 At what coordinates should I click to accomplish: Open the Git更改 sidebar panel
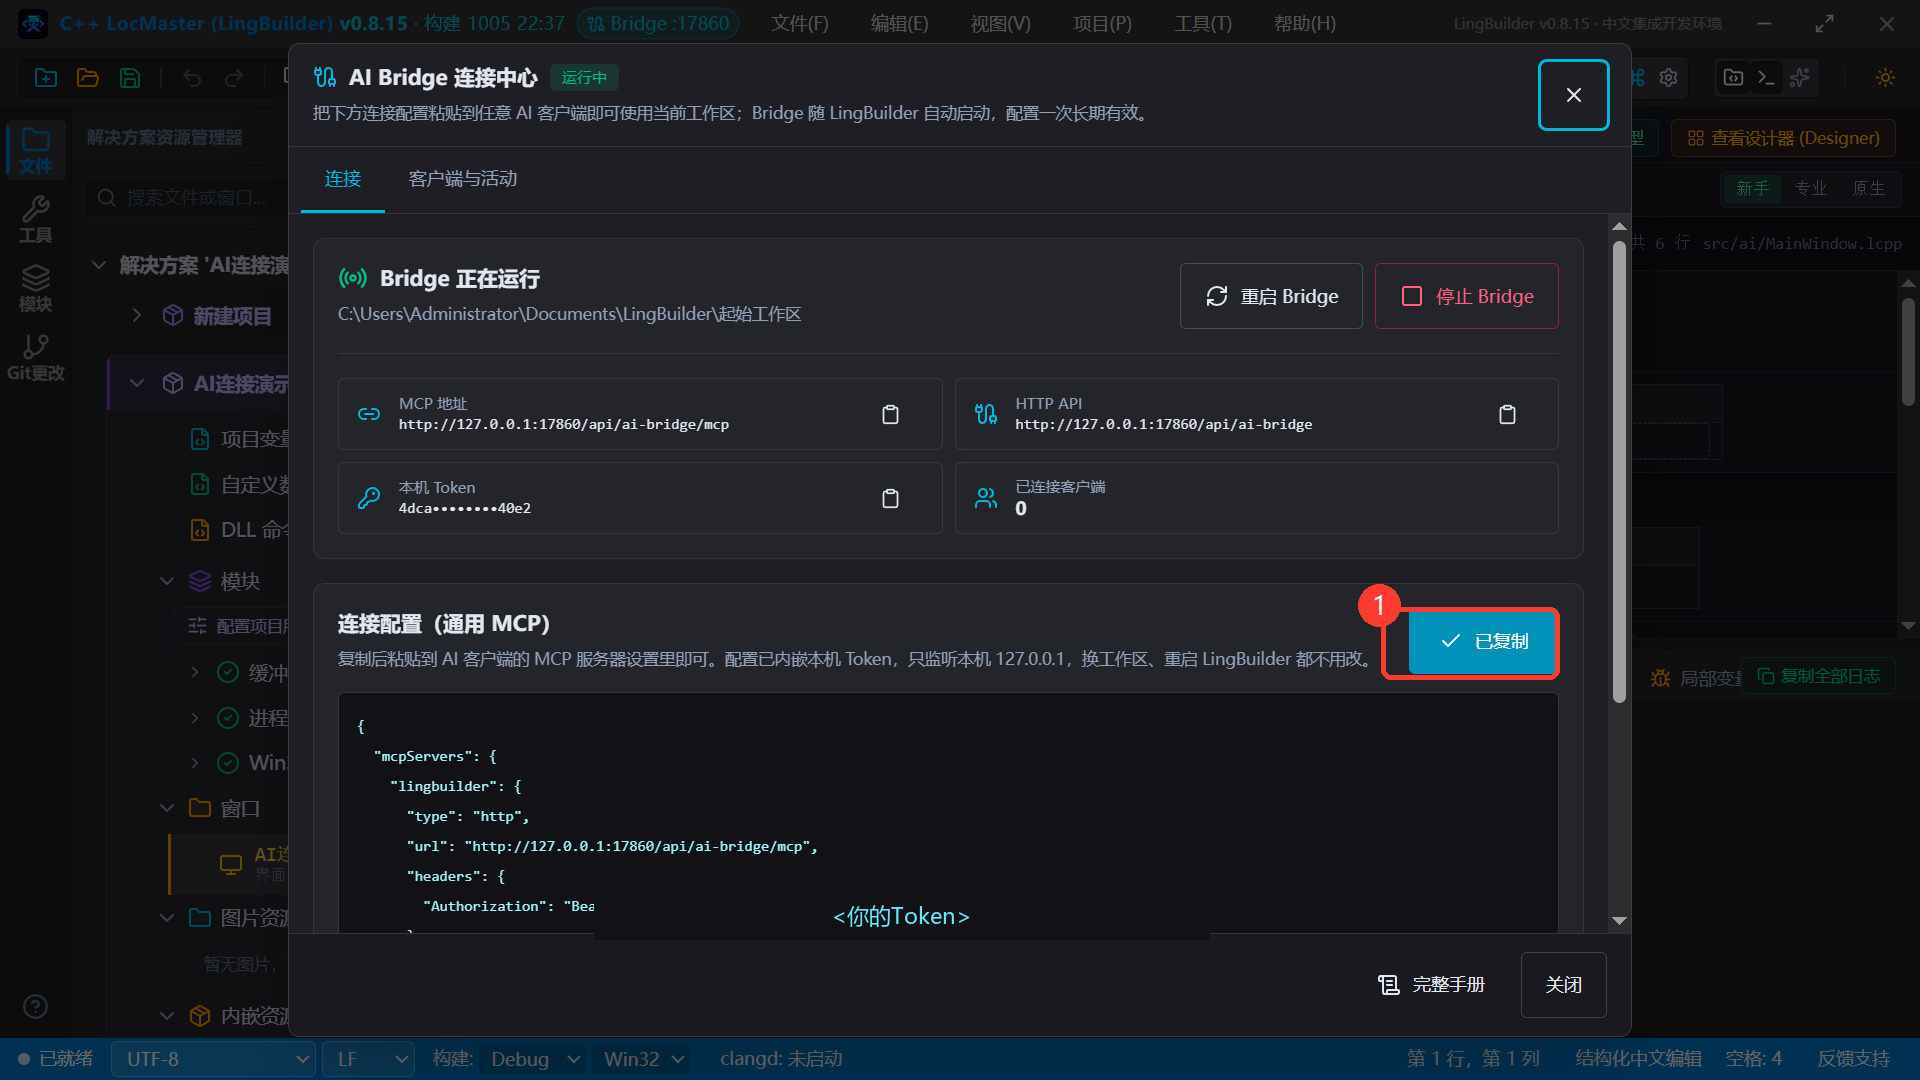point(36,358)
